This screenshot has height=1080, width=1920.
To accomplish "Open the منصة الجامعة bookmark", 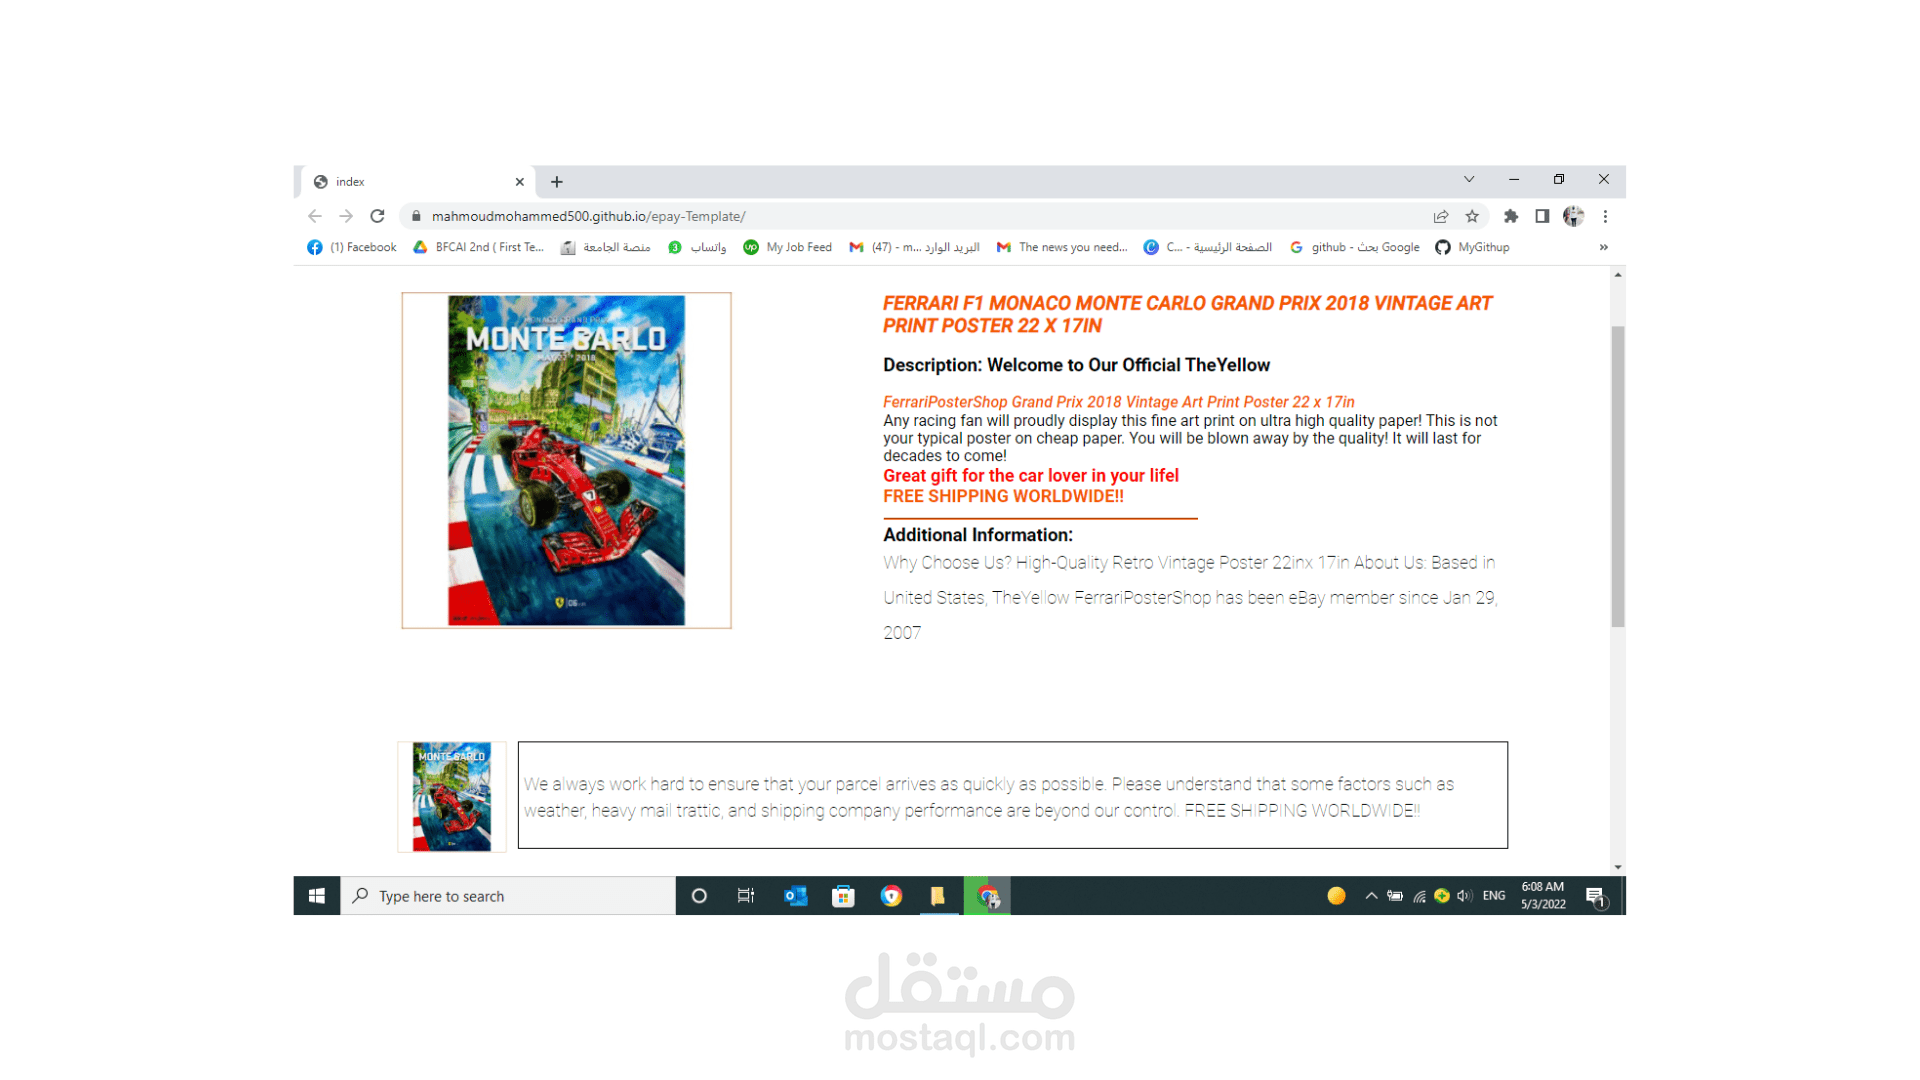I will [606, 247].
